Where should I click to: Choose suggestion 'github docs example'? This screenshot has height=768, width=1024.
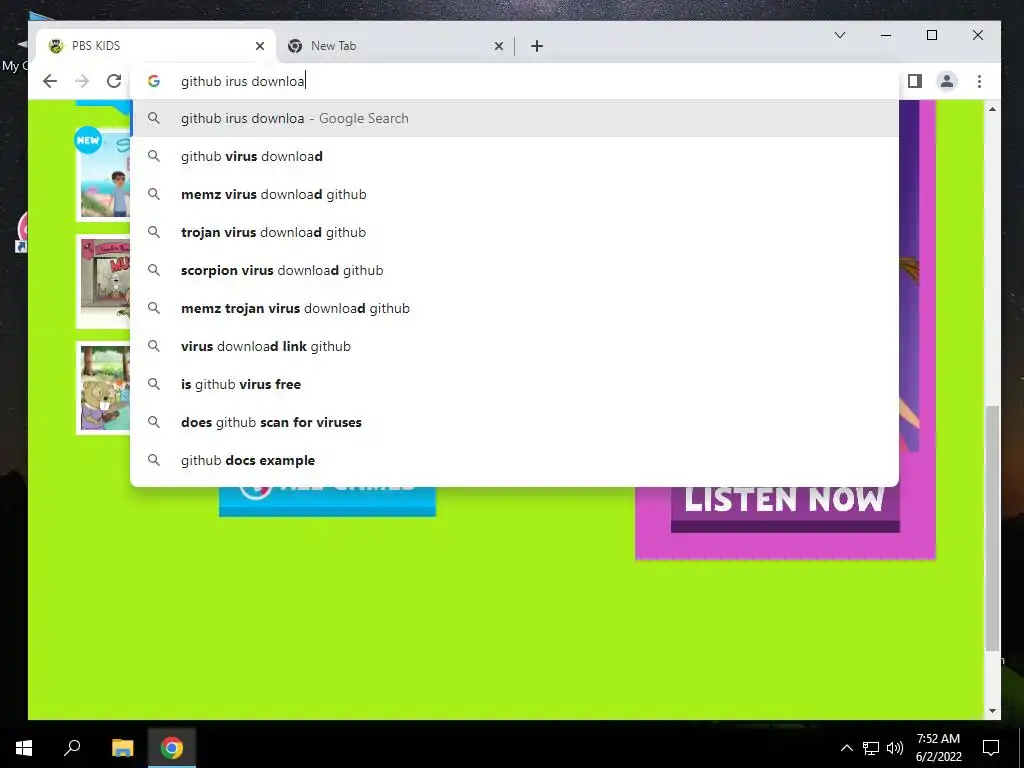pyautogui.click(x=515, y=460)
